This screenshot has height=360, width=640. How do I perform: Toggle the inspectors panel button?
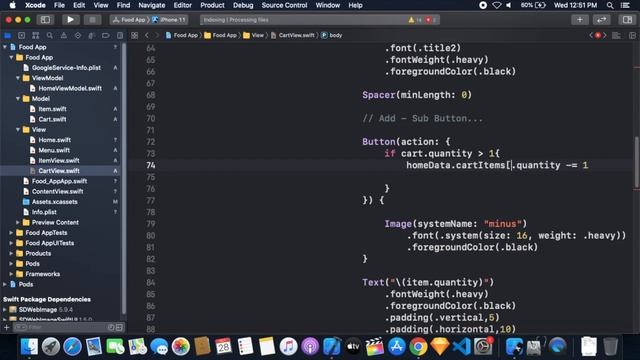click(x=627, y=20)
